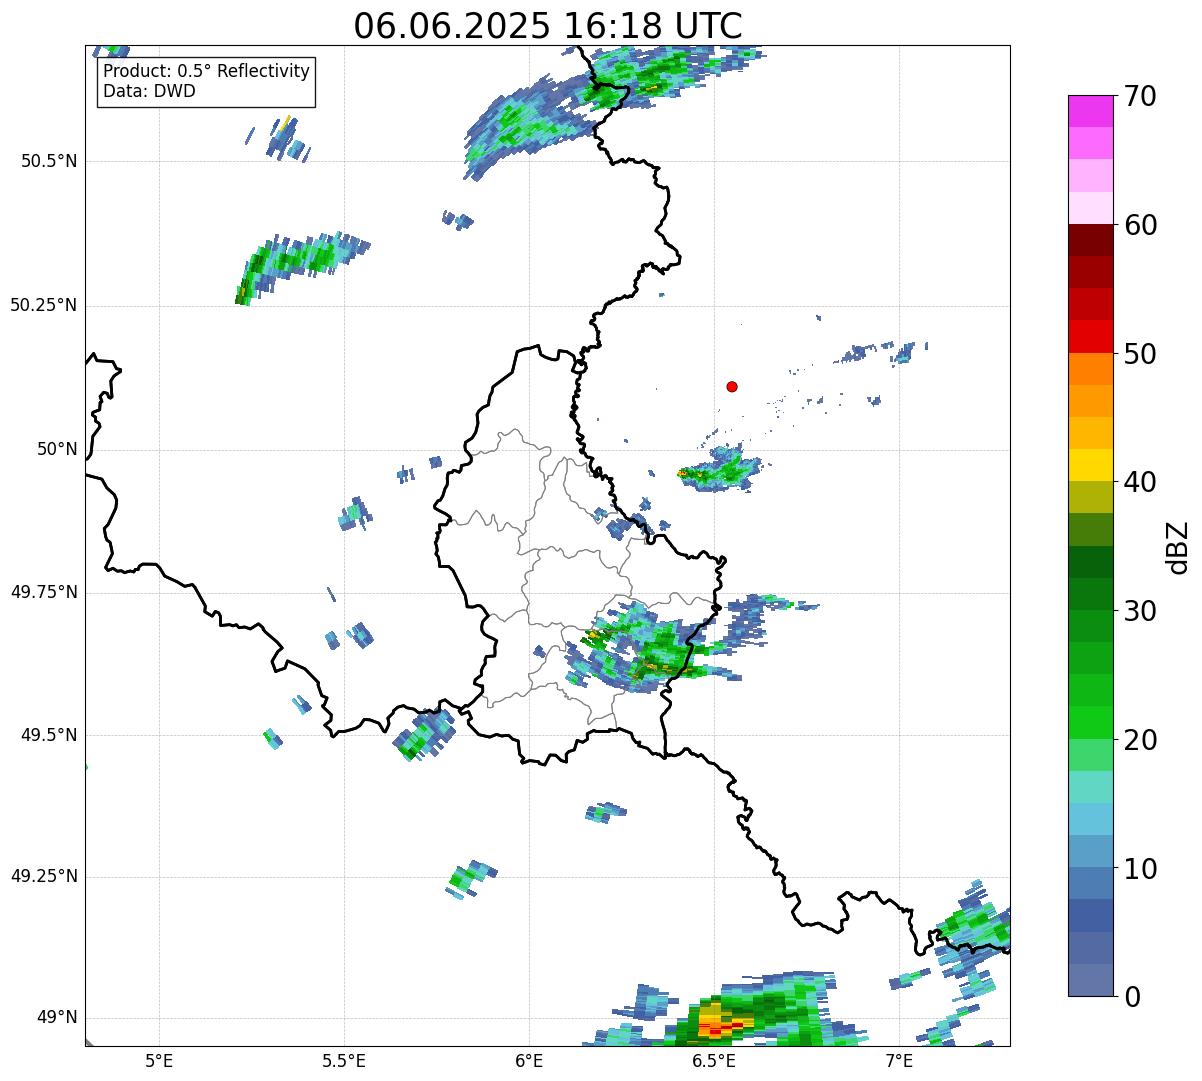
Task: Select the 'Data: DWD' legend text
Action: [149, 91]
